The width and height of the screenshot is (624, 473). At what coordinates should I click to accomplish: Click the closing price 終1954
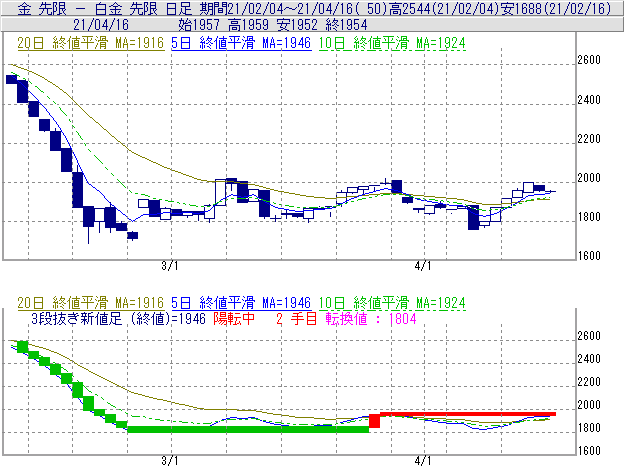click(x=347, y=25)
